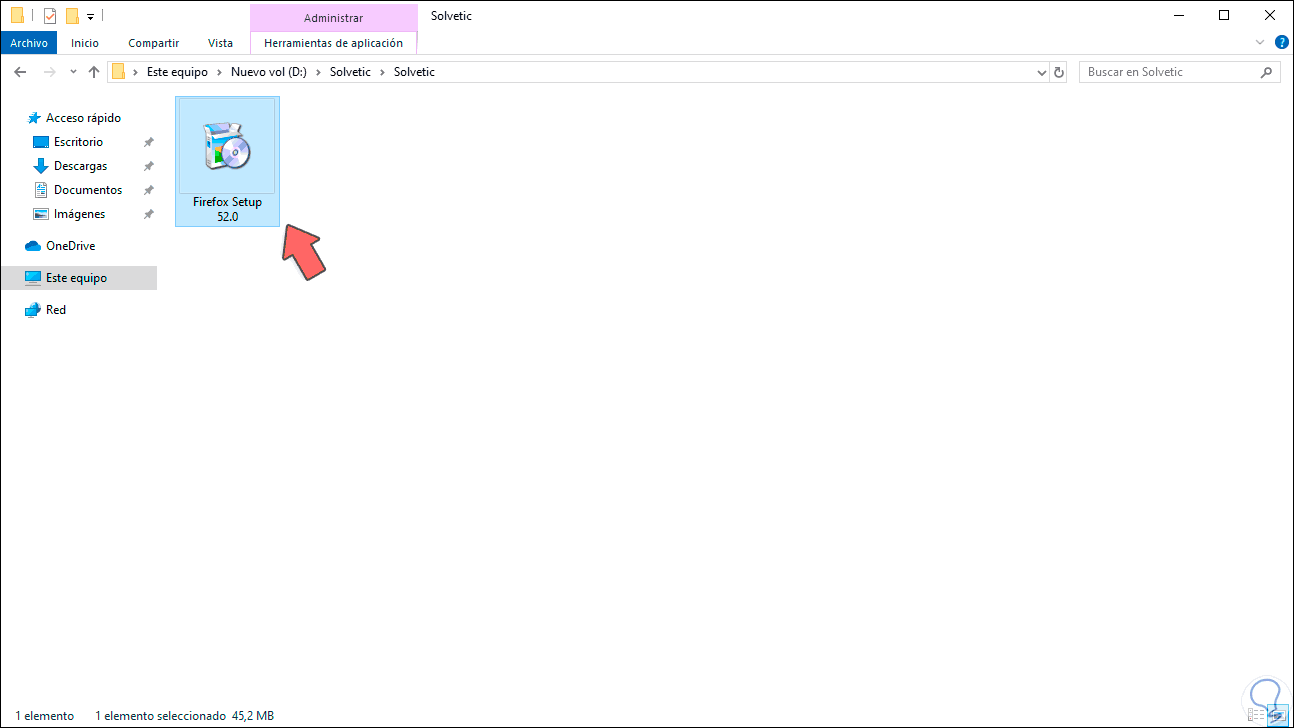Open the Archivo menu
1294x728 pixels.
(x=29, y=43)
